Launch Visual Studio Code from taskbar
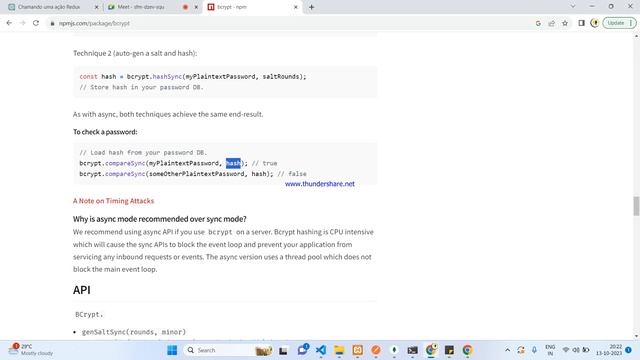 [321, 350]
